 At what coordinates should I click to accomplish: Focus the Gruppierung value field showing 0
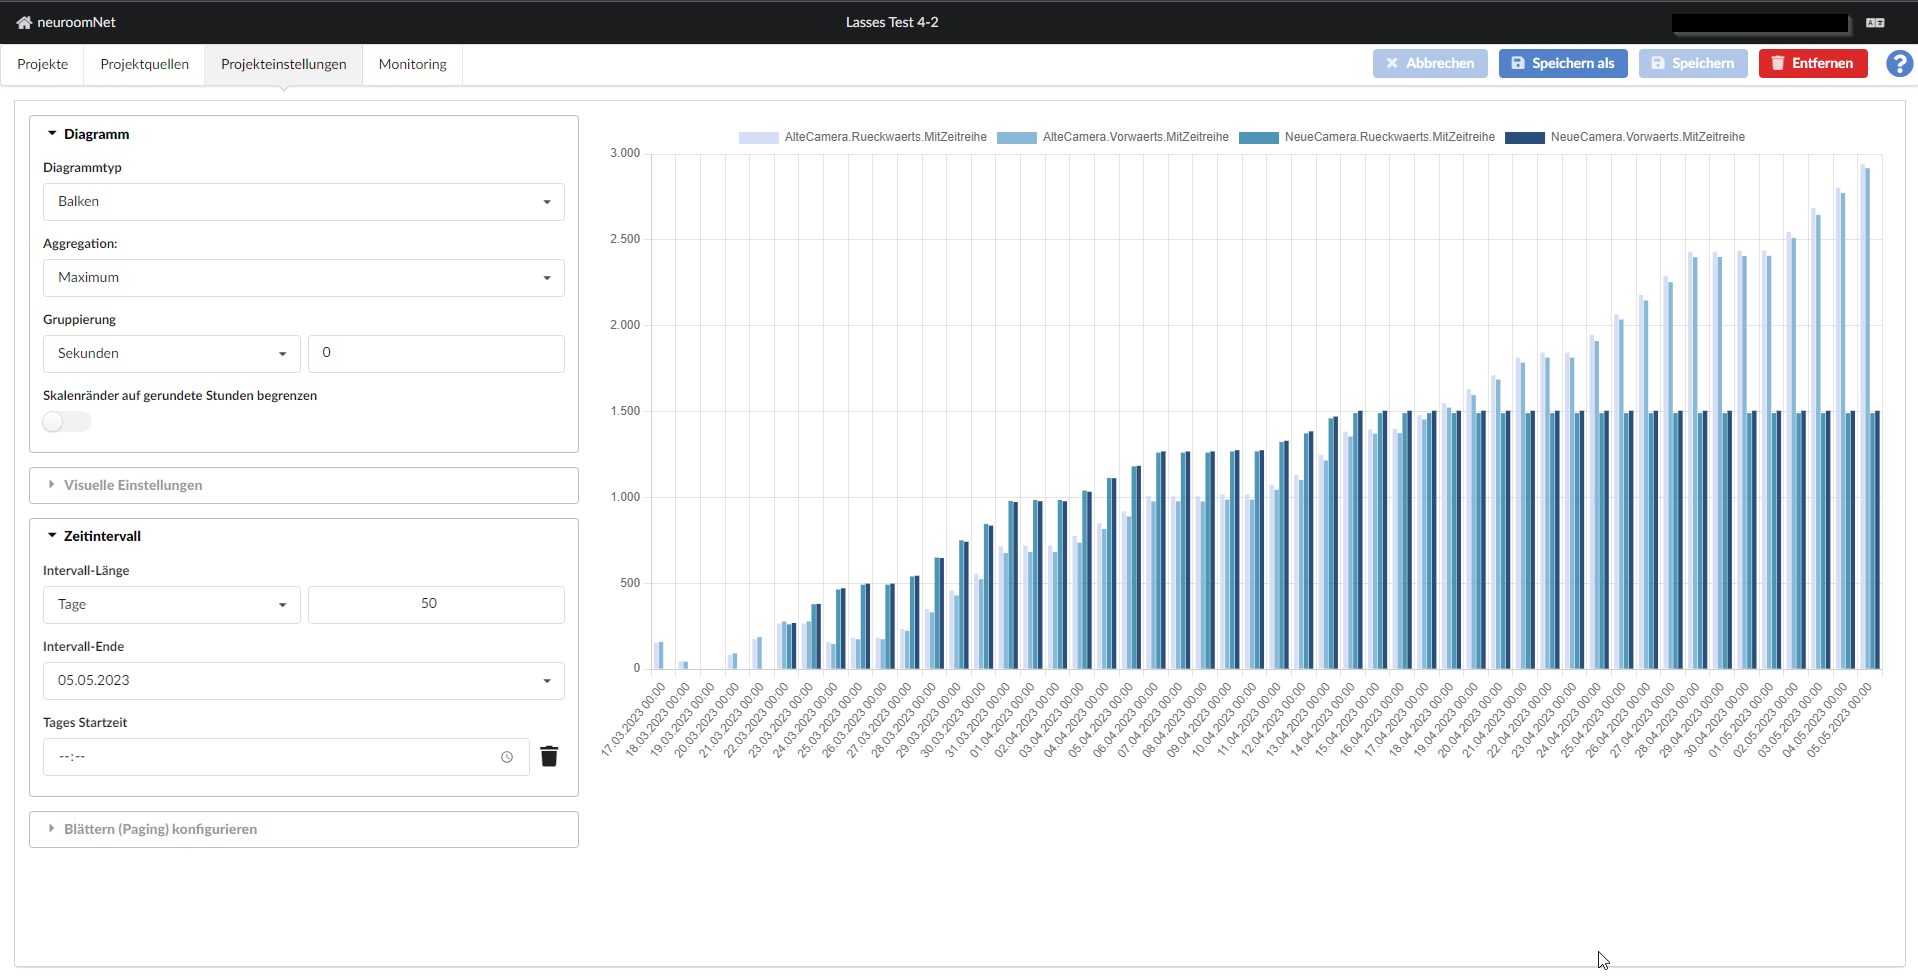436,354
